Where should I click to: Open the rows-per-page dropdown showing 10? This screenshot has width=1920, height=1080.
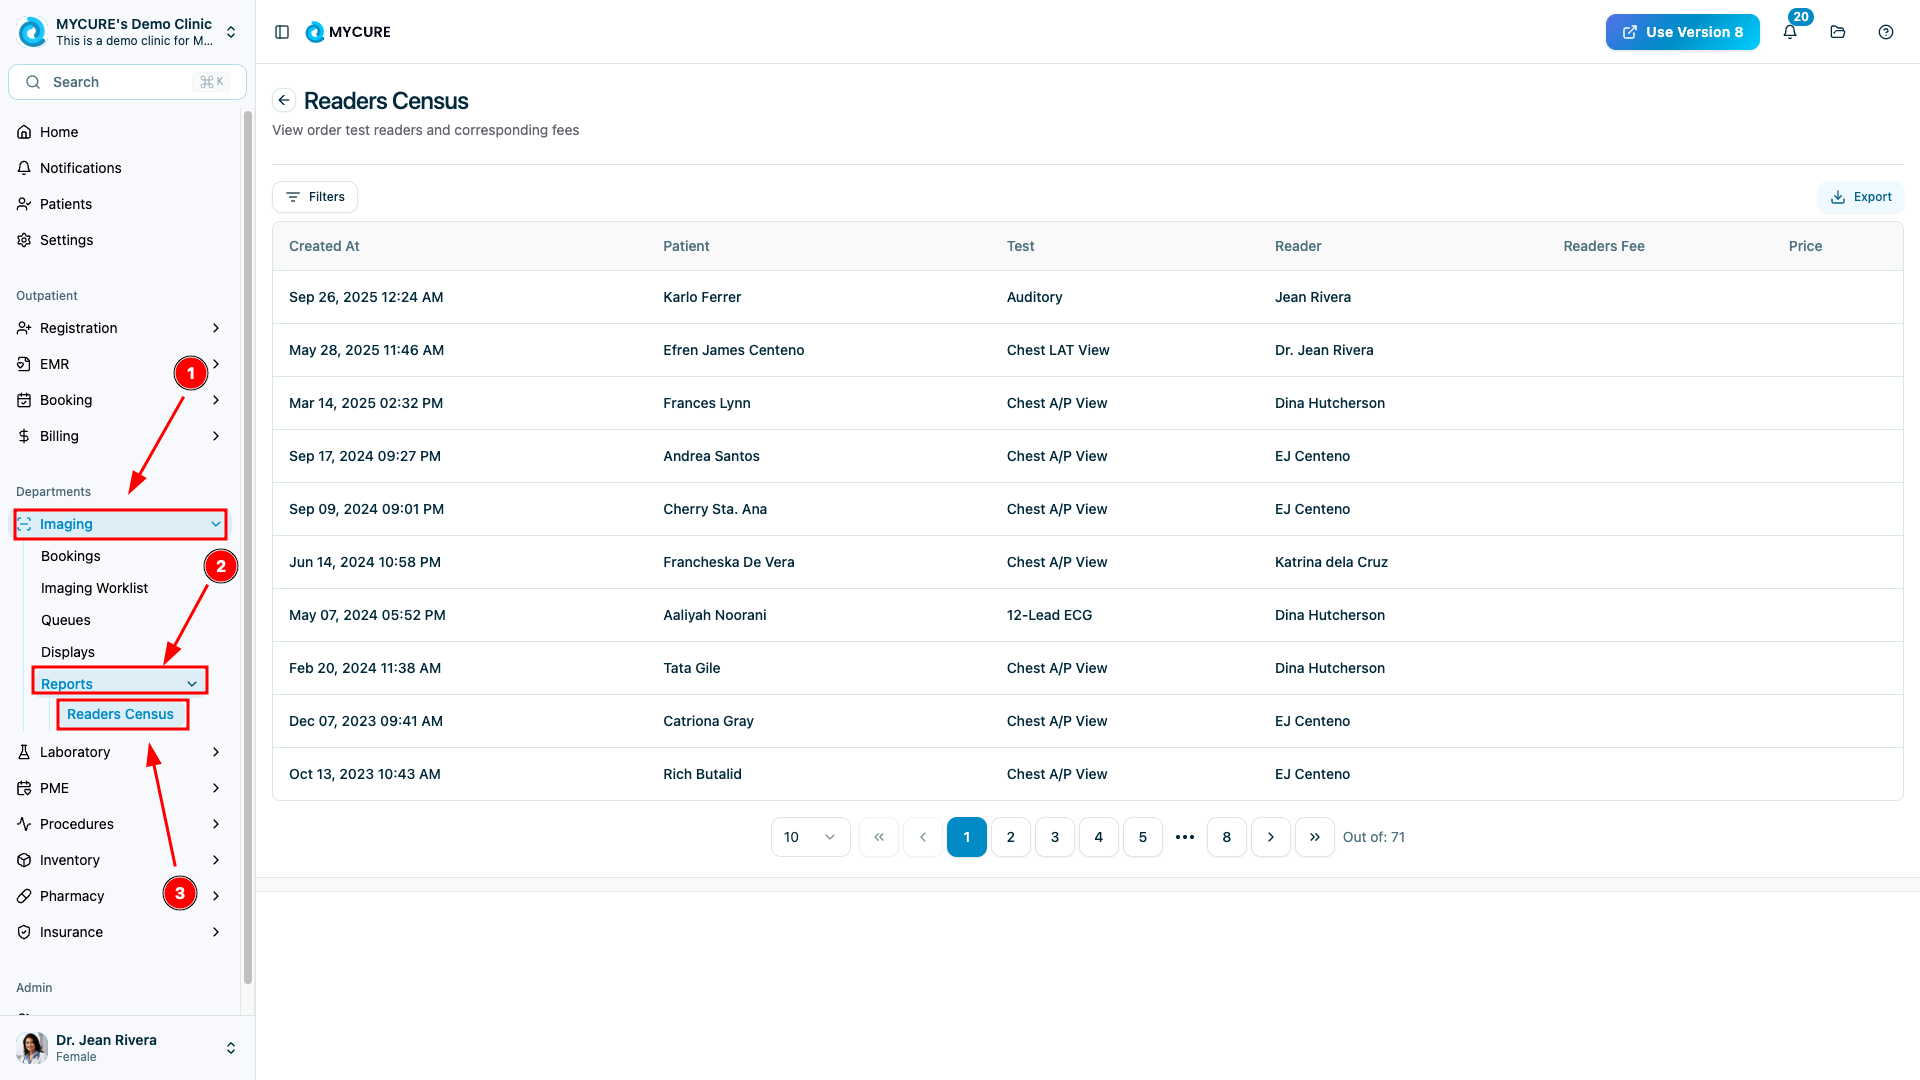[x=810, y=837]
